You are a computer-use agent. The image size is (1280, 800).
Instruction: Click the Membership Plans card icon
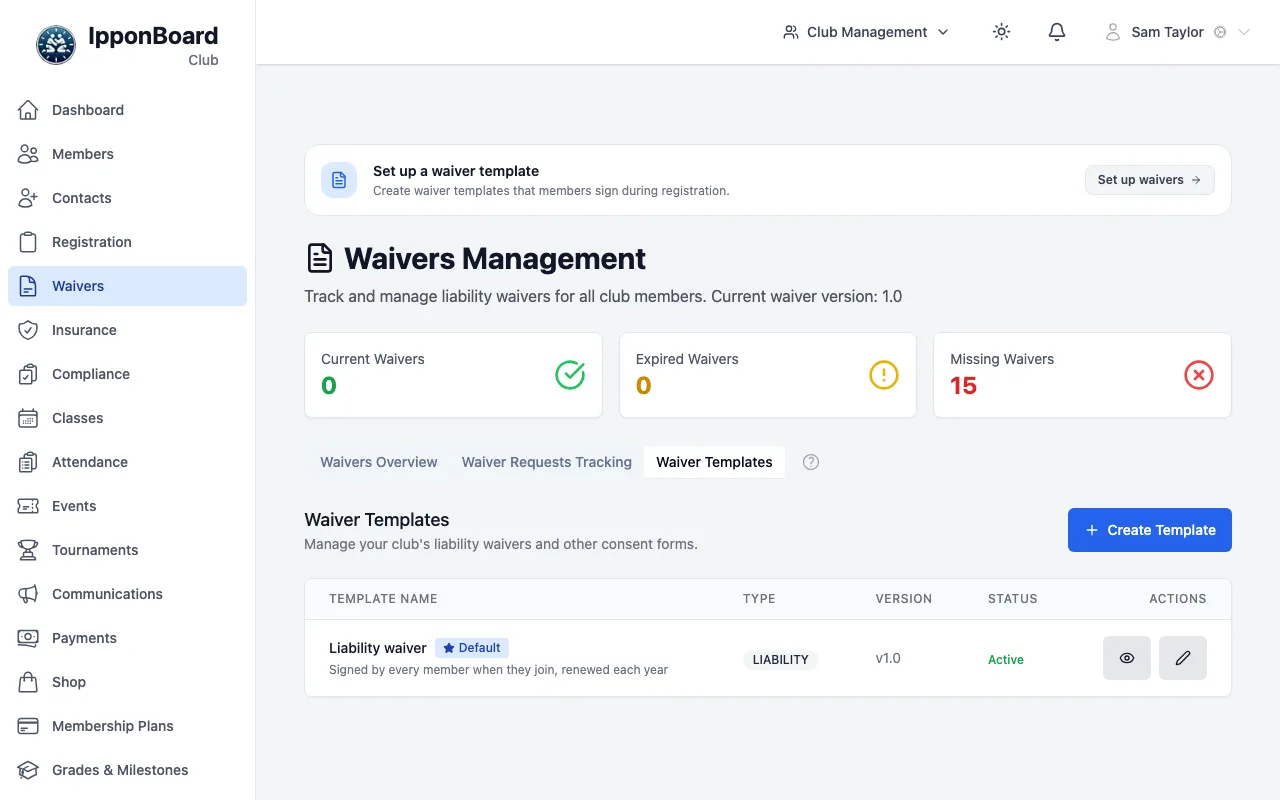(x=28, y=726)
